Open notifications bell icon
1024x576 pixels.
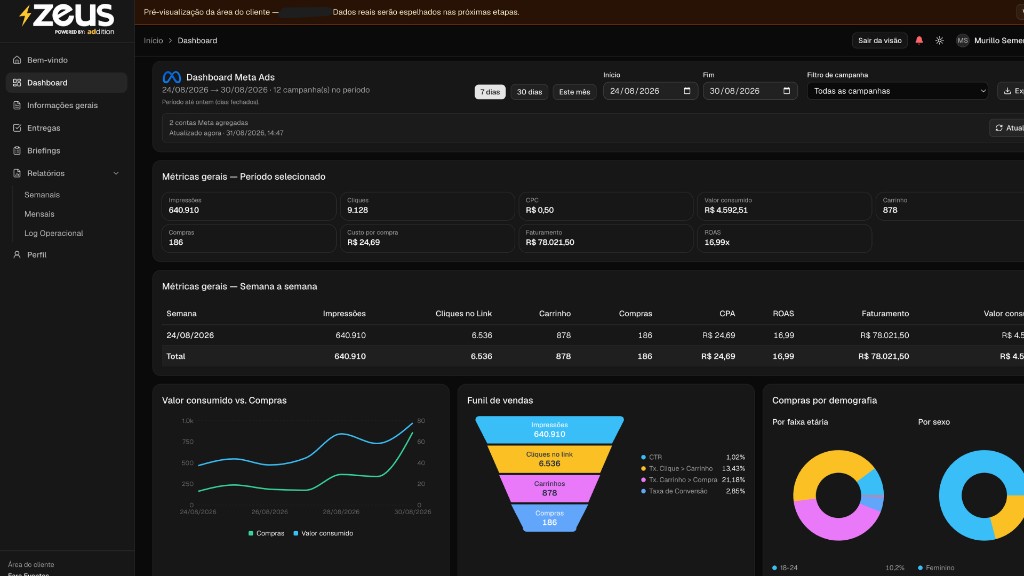[x=919, y=40]
